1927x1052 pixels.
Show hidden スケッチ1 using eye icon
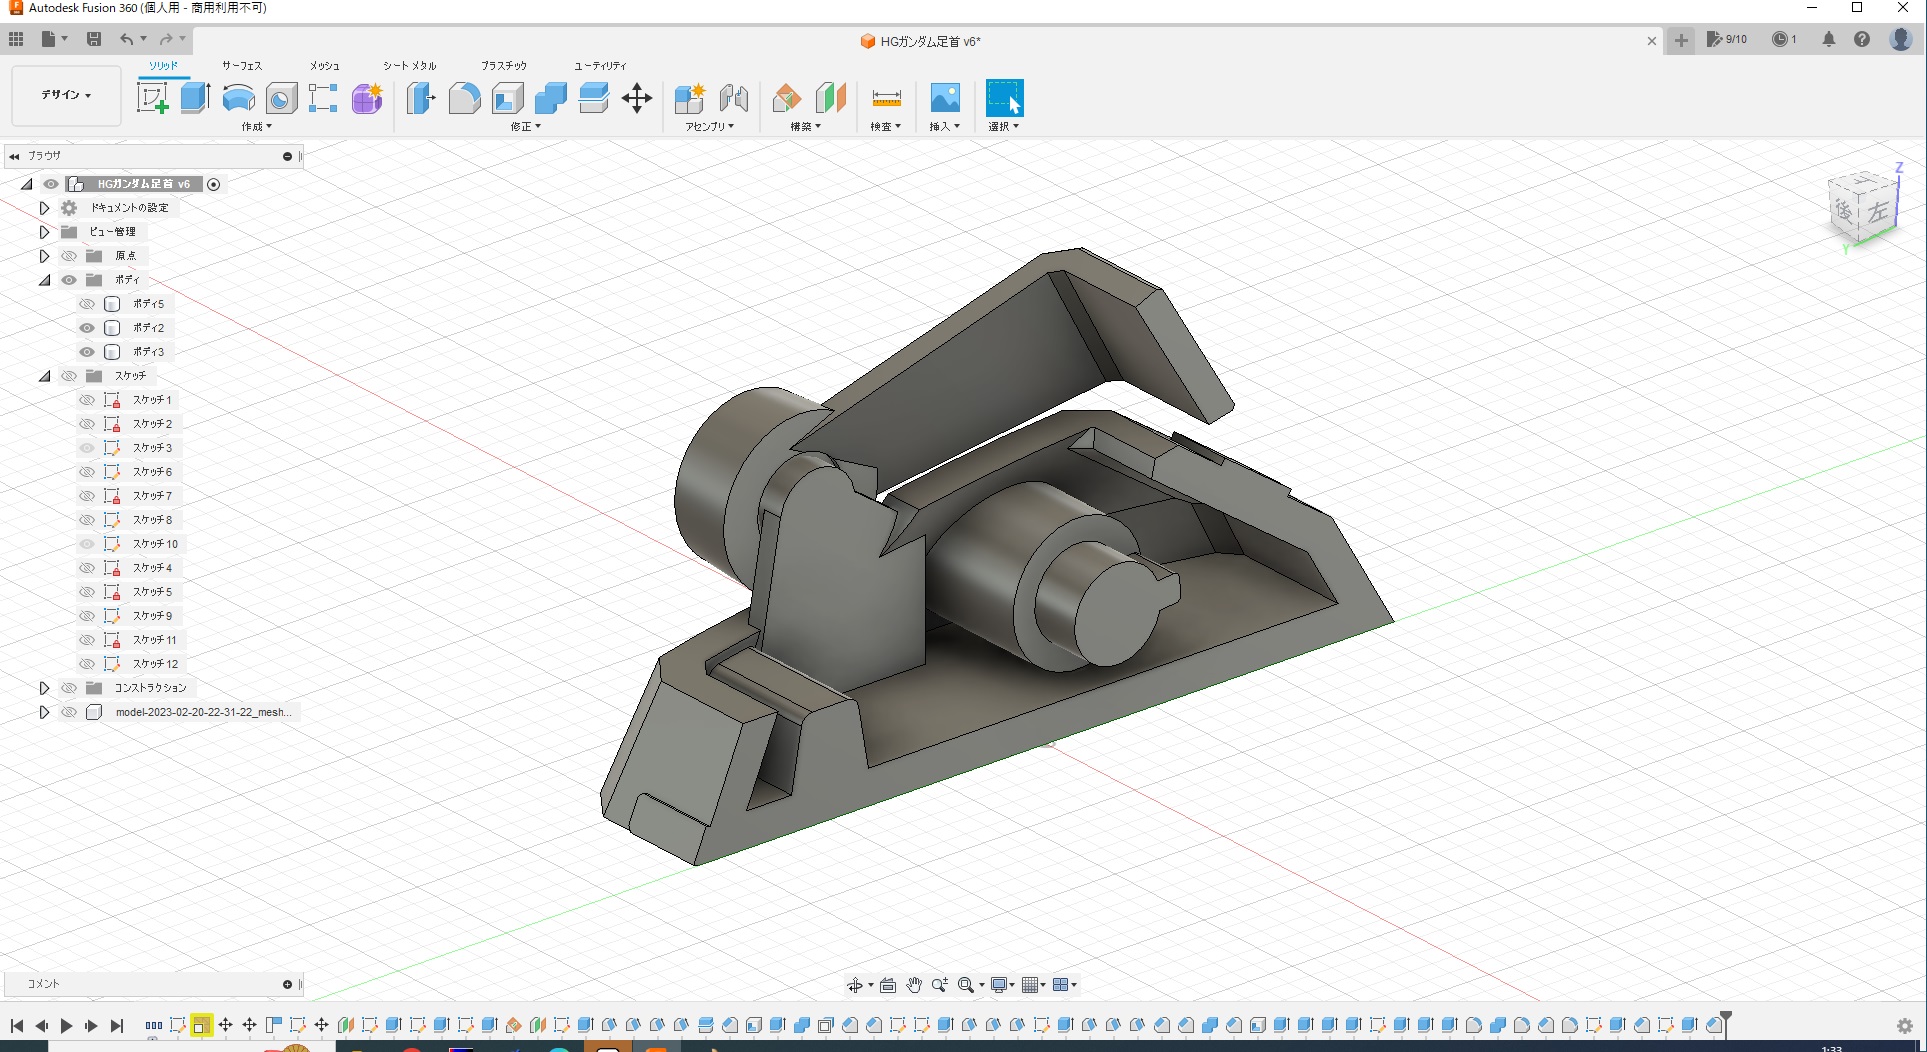87,400
